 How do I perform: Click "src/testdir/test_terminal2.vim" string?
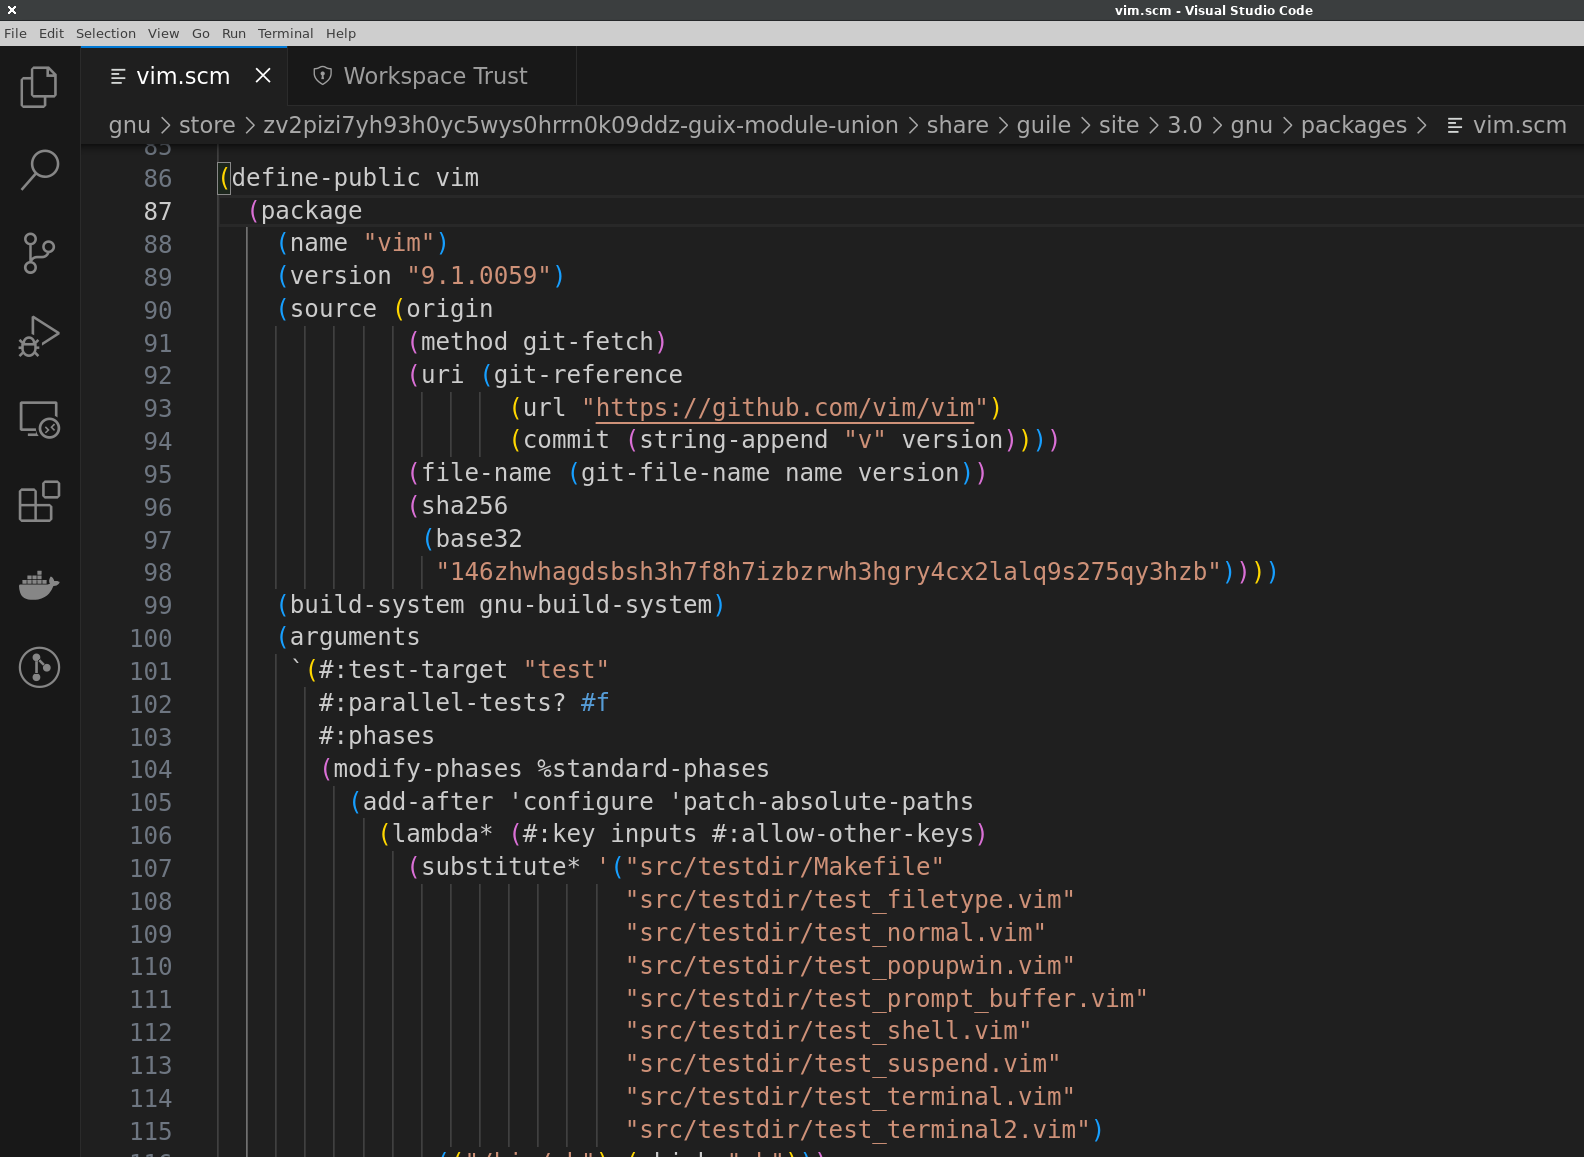point(857,1130)
